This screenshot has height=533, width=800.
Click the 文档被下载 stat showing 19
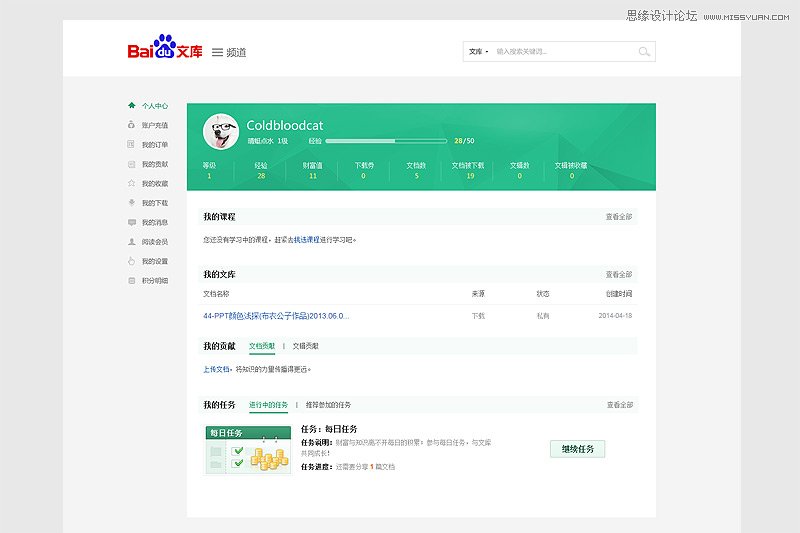pos(468,170)
